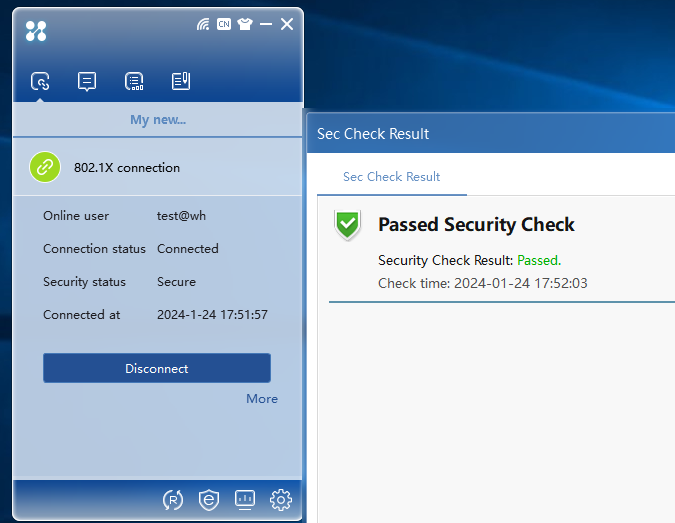Click the green link connection icon
This screenshot has width=675, height=523.
point(45,167)
